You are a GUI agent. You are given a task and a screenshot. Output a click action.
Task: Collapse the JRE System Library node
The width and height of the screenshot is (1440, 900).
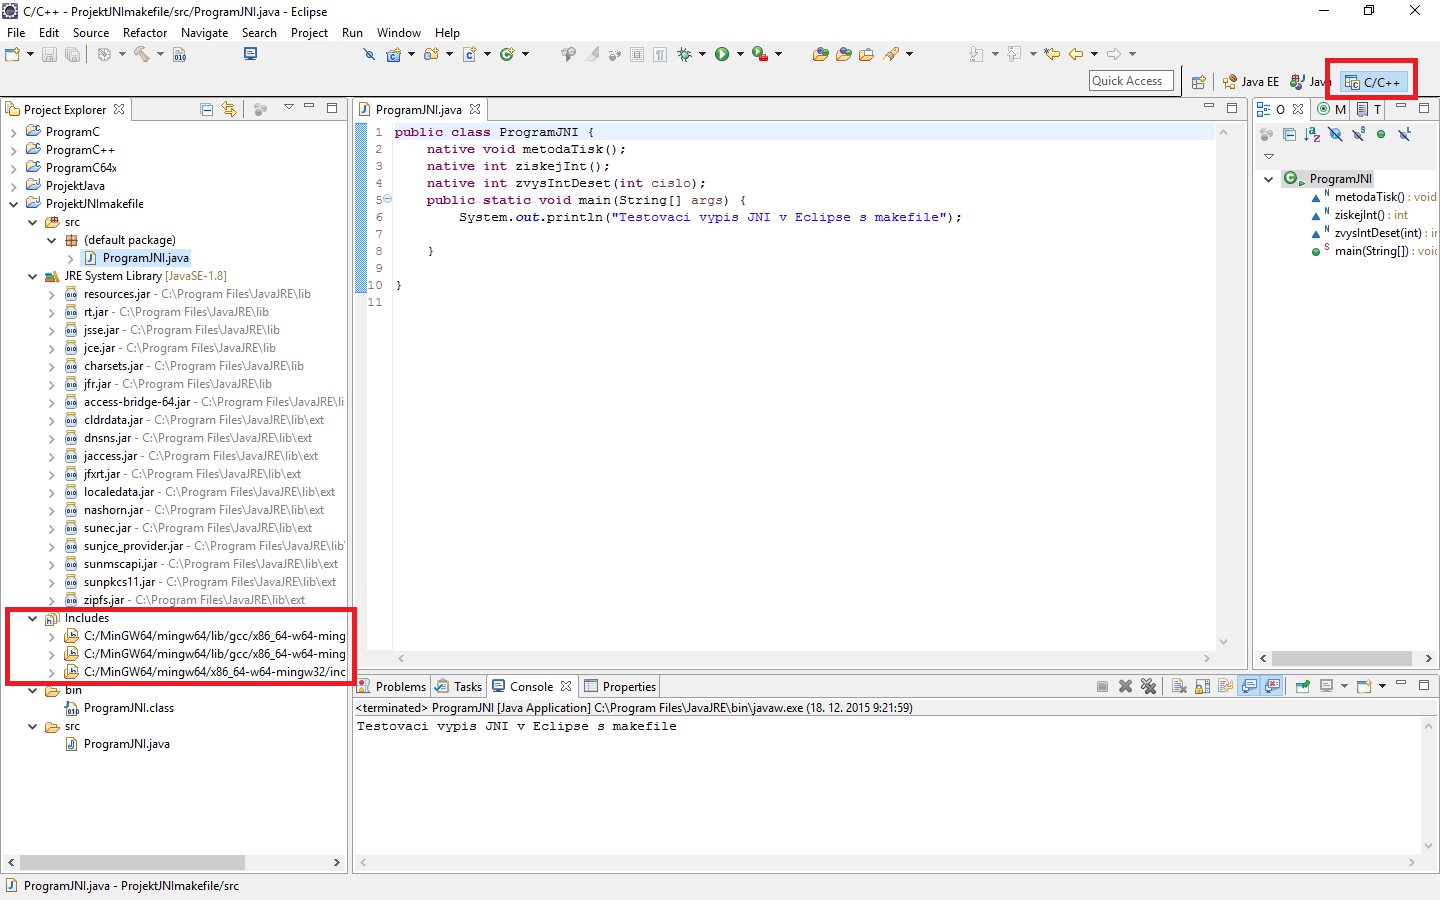click(32, 275)
